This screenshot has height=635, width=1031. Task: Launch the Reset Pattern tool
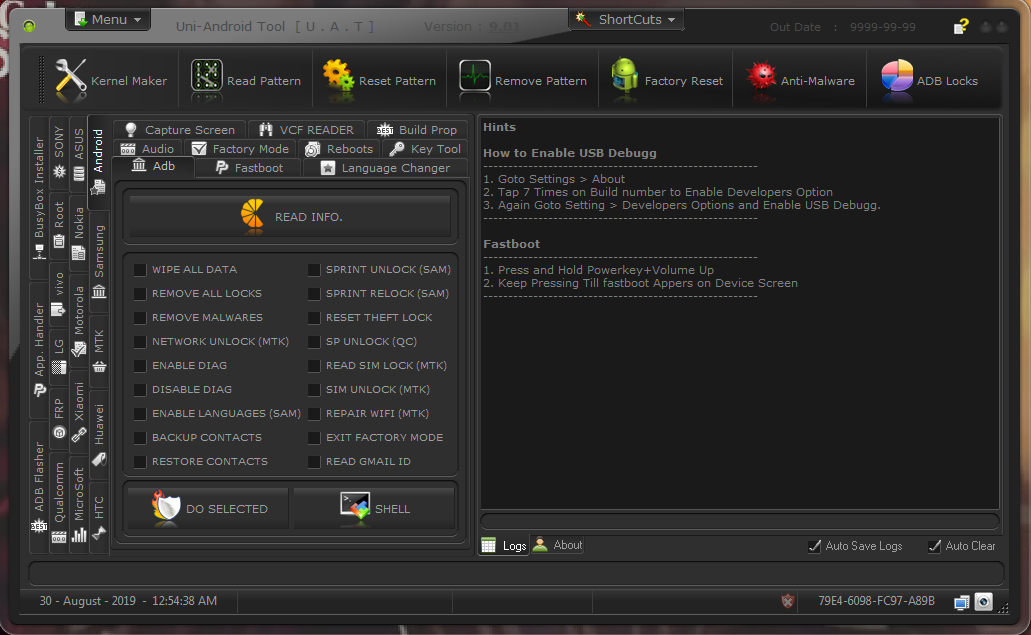point(379,80)
